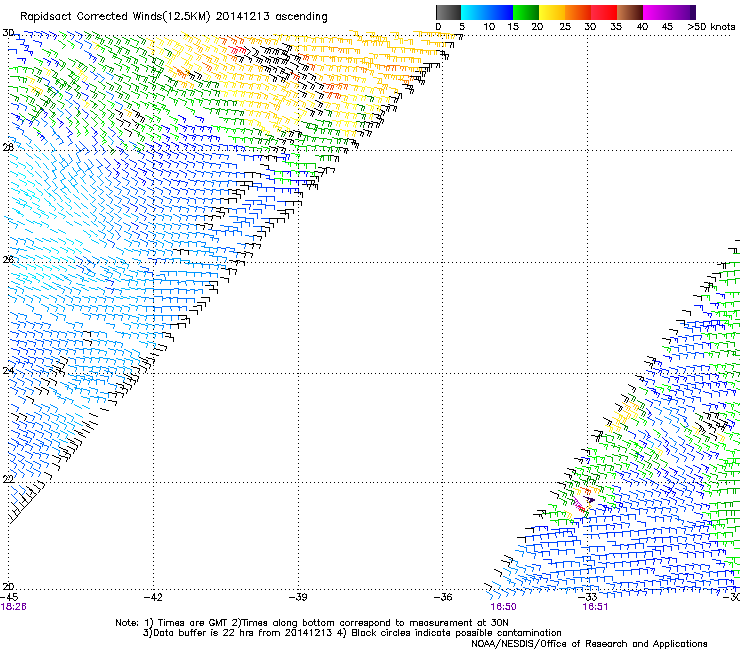Image resolution: width=740 pixels, height=650 pixels.
Task: Click the purple >50 knot wind barb cluster
Action: click(x=590, y=499)
